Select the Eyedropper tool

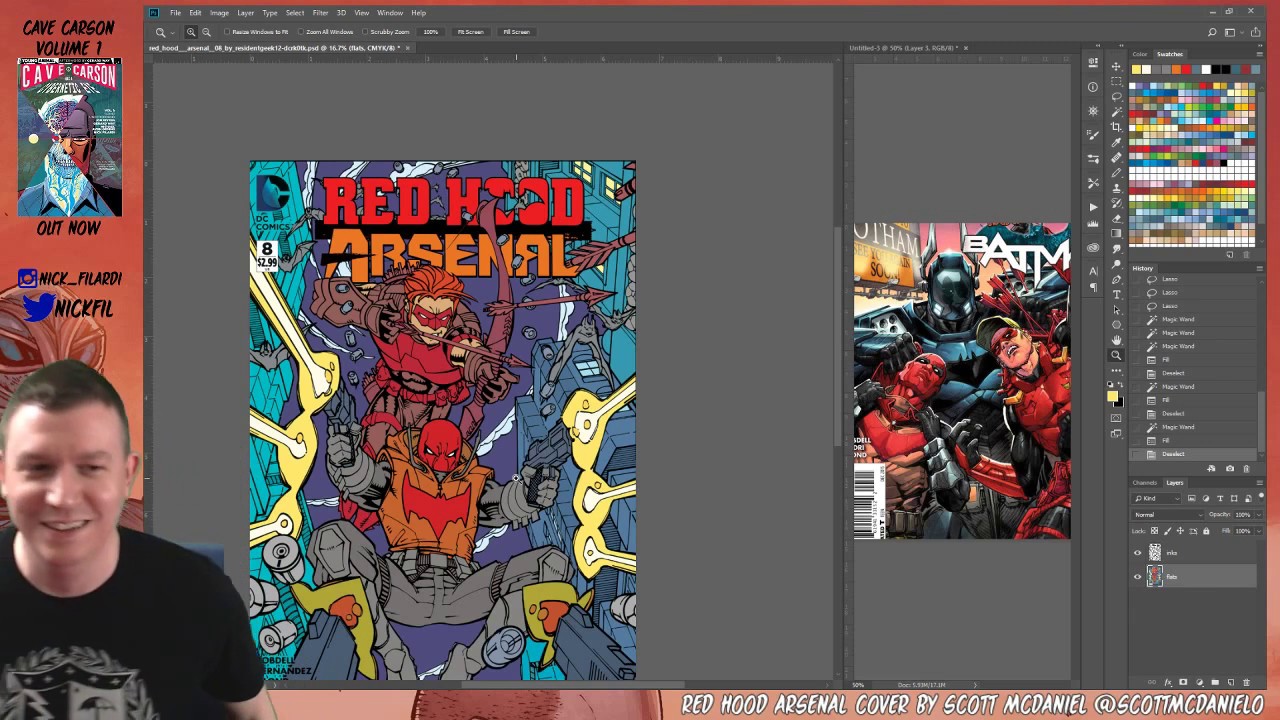(1116, 142)
